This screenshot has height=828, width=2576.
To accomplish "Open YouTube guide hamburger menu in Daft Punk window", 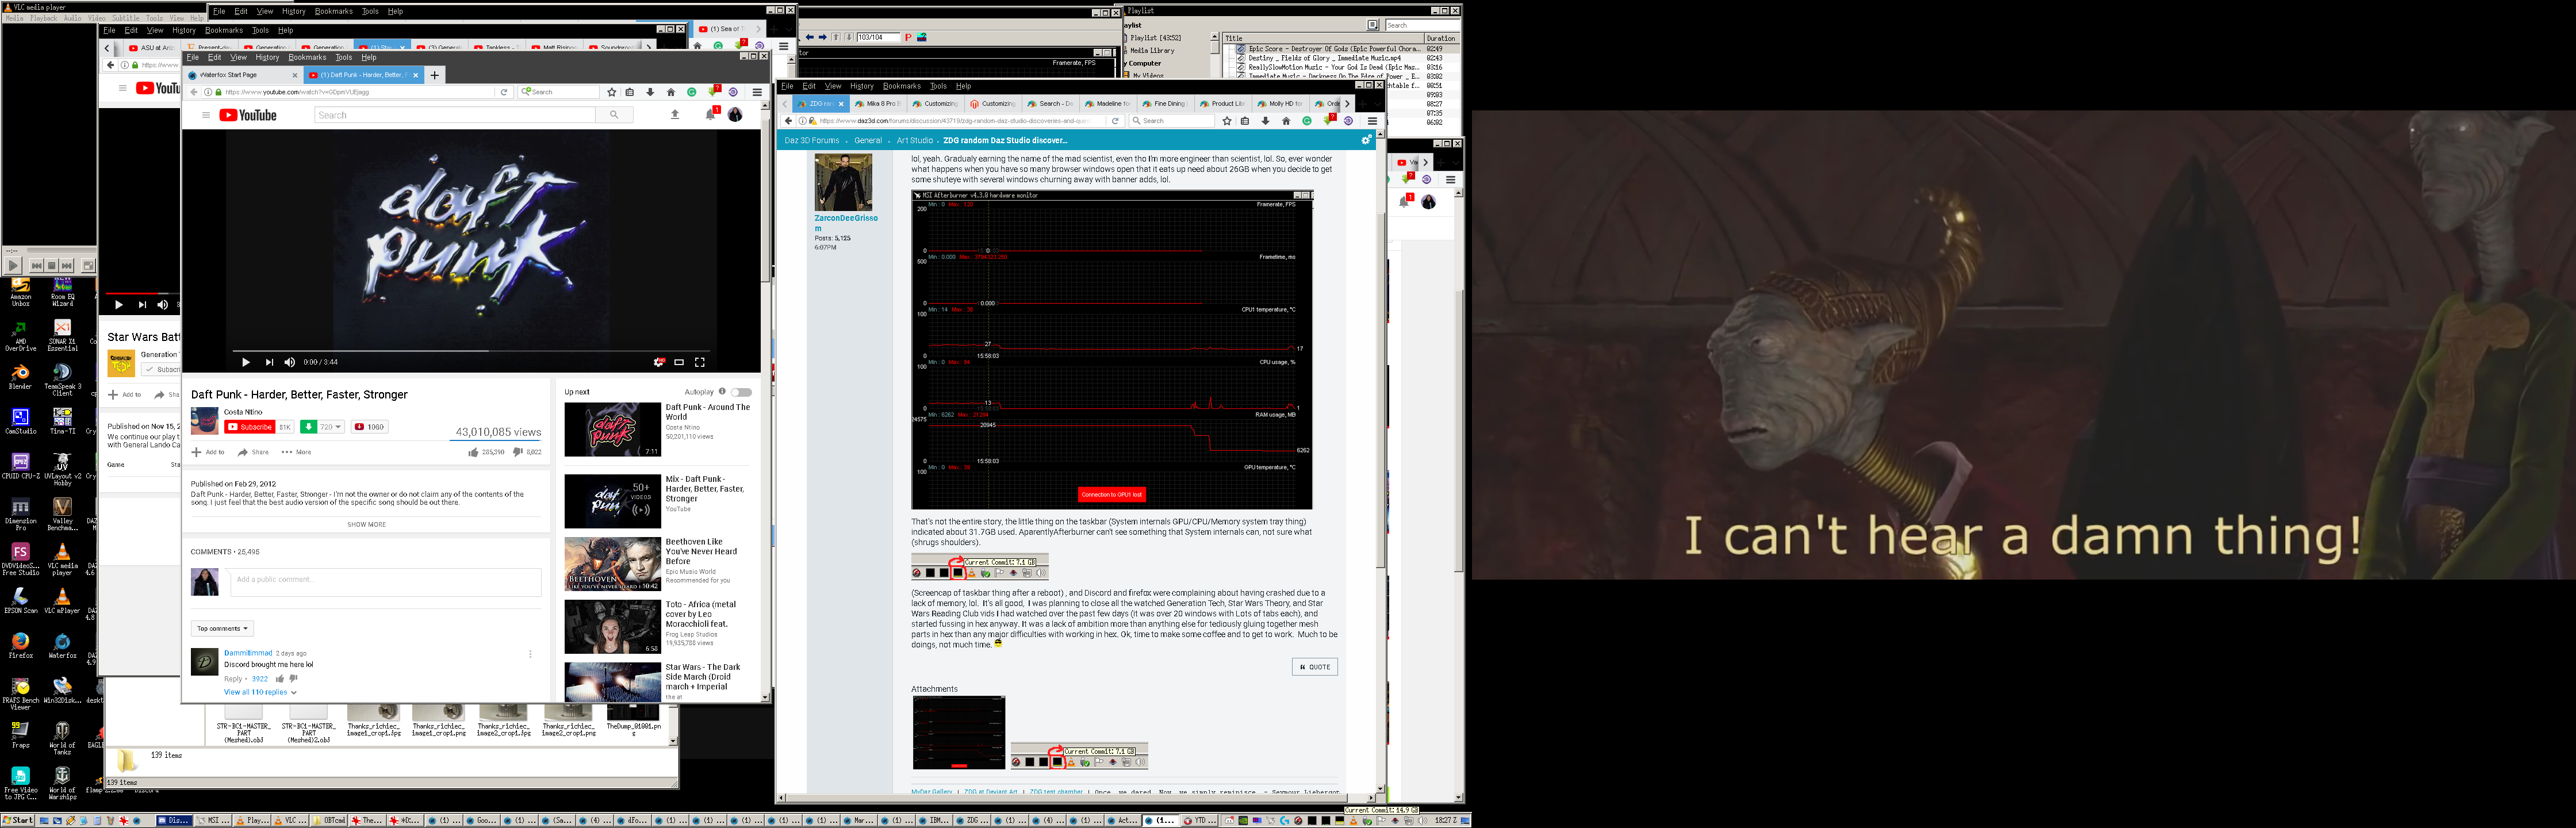I will tap(206, 115).
